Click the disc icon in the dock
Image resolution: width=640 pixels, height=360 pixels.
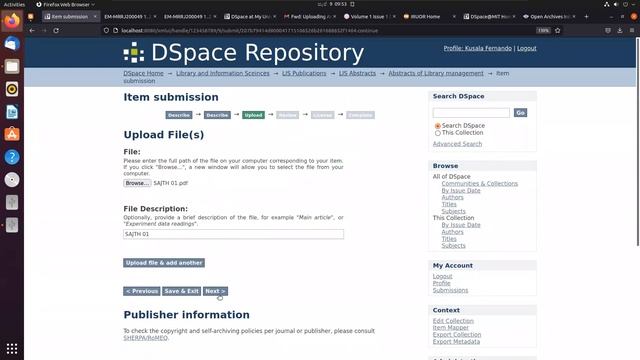pos(12,180)
